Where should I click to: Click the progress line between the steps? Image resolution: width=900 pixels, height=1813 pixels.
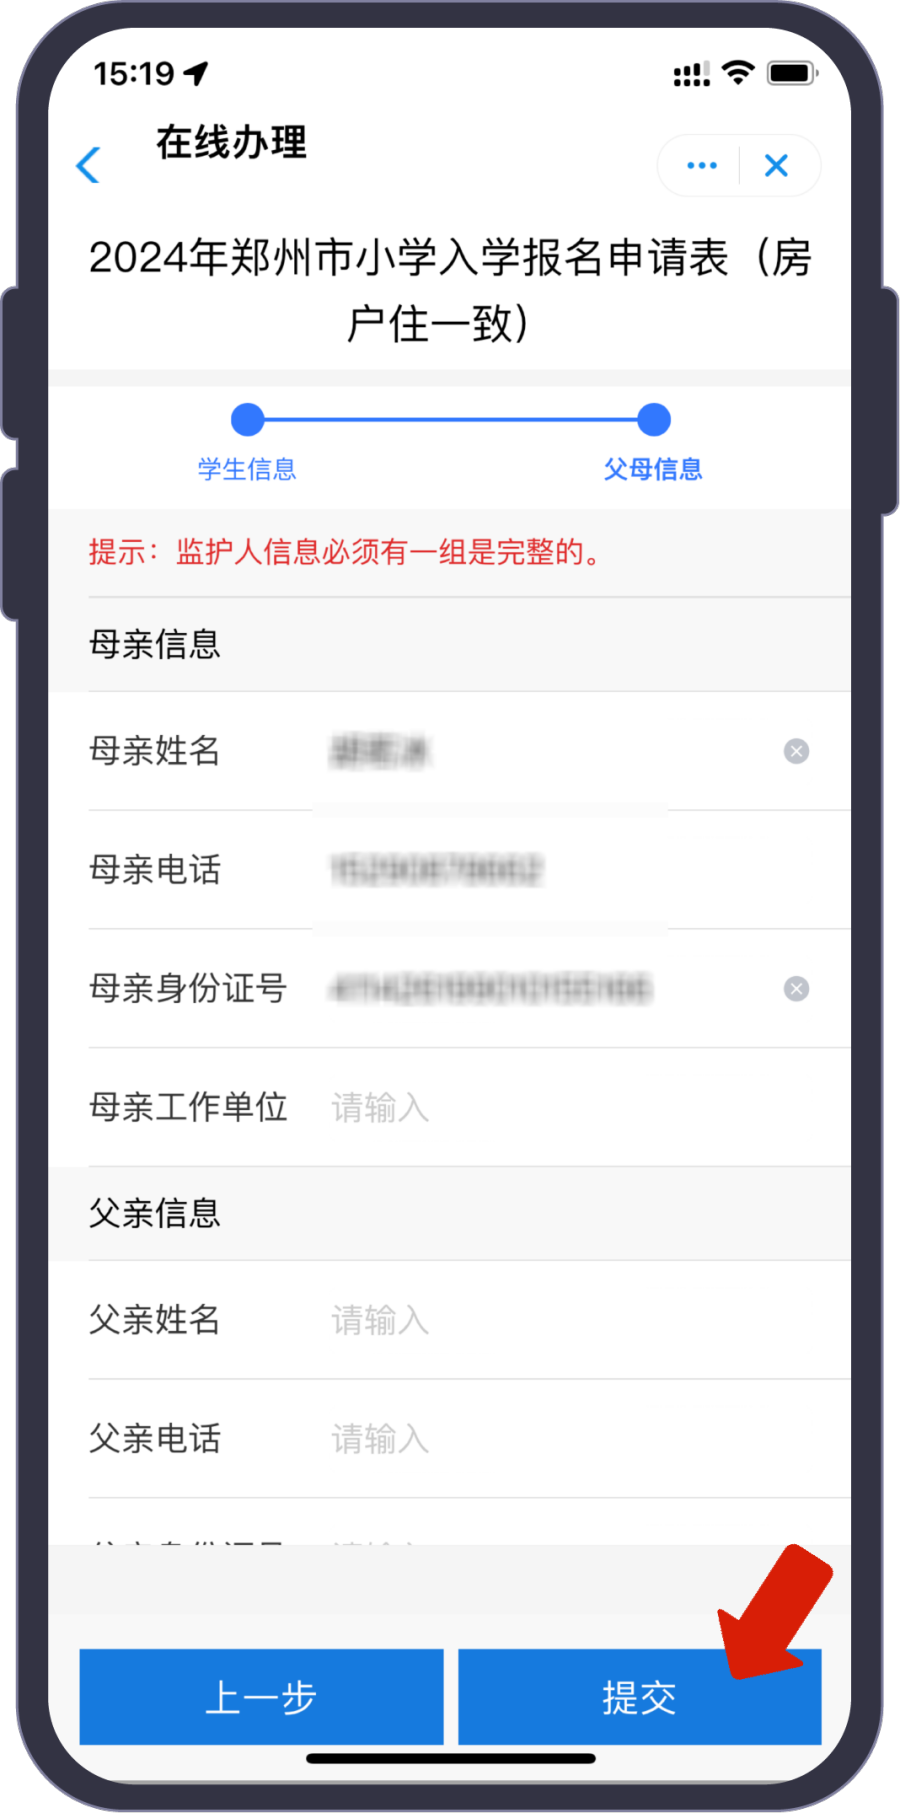tap(450, 420)
